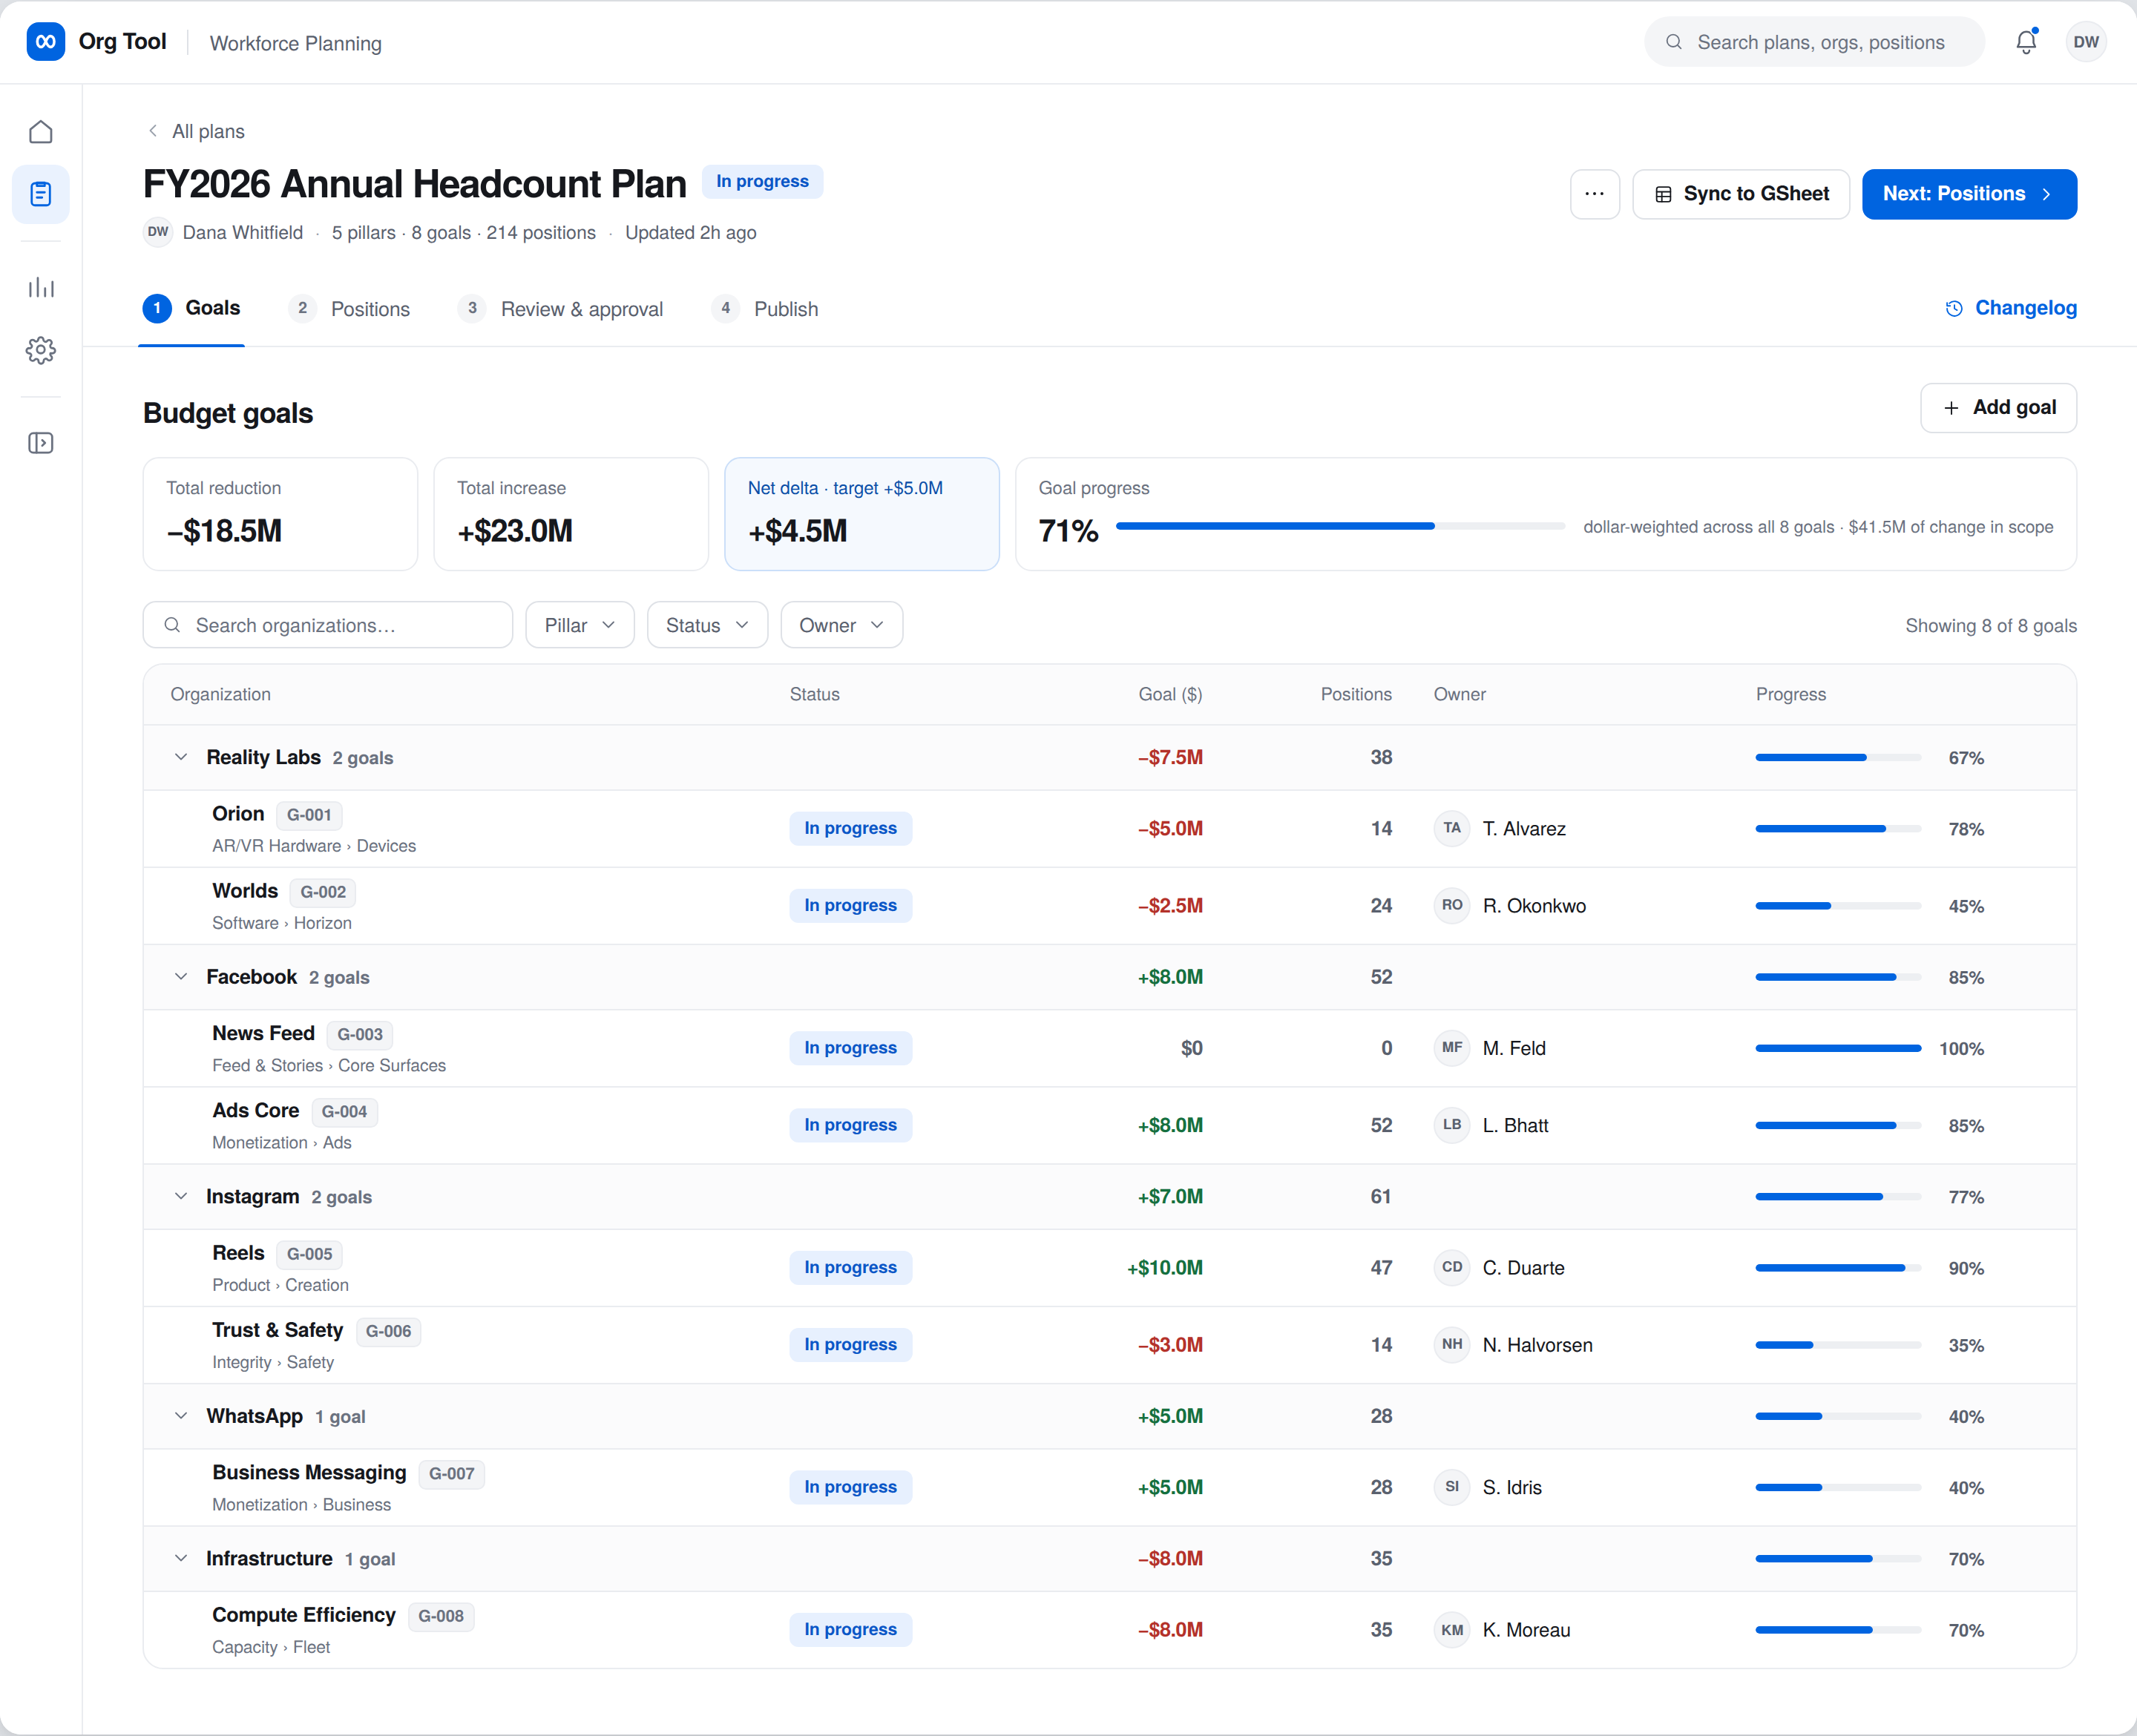
Task: Open the Analytics bar chart sidebar icon
Action: pos(41,288)
